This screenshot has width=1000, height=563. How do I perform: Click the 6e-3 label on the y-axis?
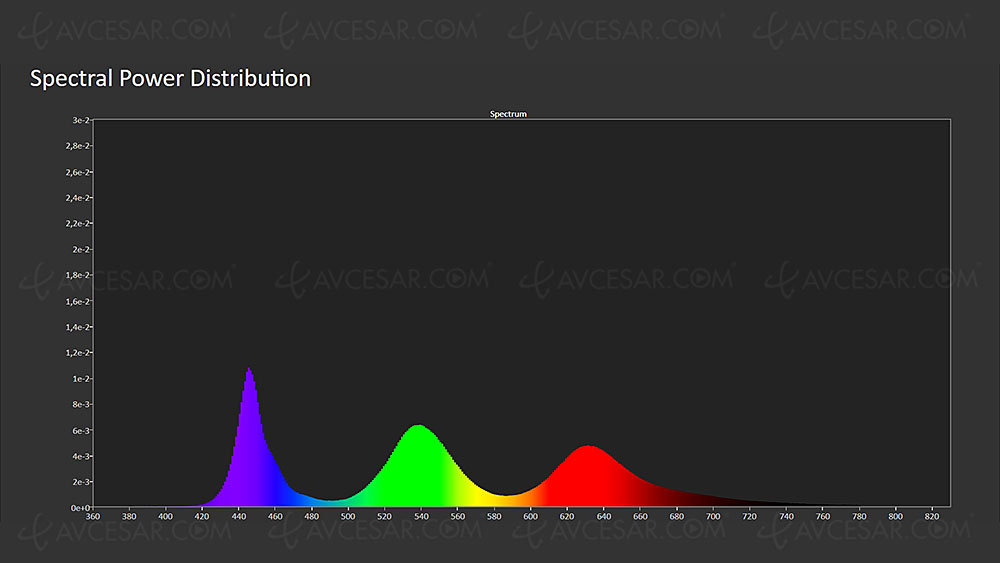tap(79, 430)
